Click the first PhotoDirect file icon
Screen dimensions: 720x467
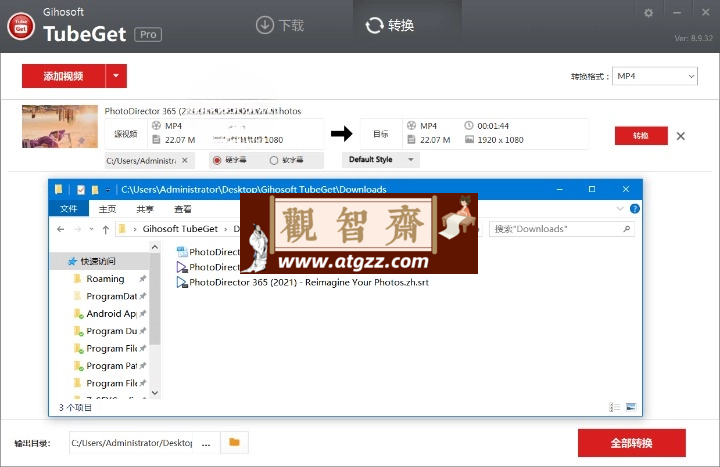pos(182,252)
